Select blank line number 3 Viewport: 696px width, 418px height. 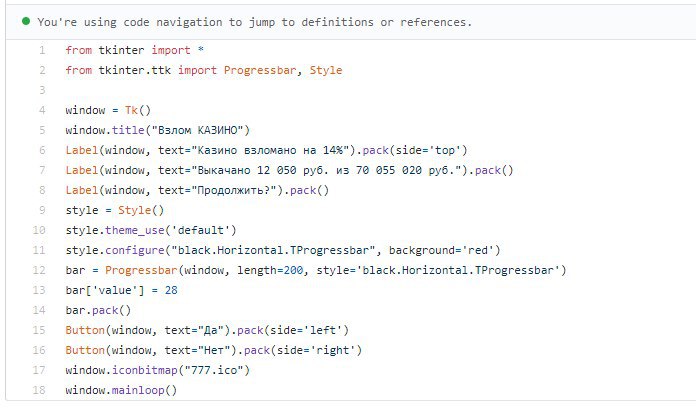click(x=42, y=90)
